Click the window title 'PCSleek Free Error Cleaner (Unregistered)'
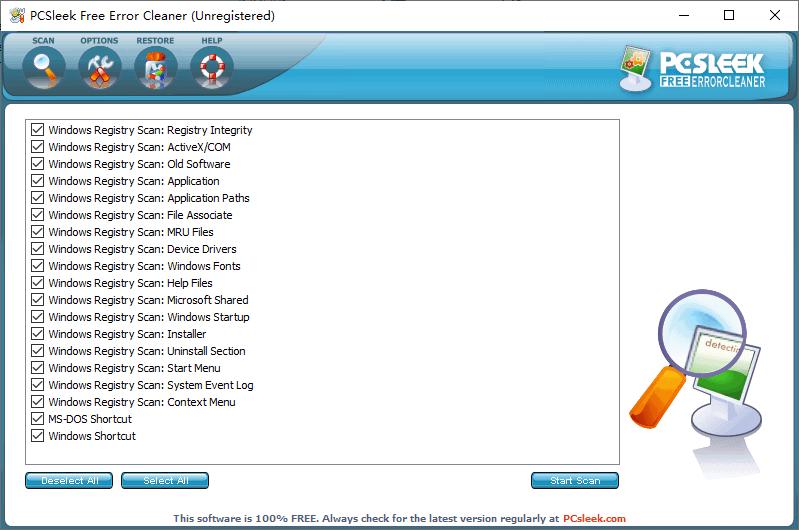Viewport: 799px width, 530px height. point(152,16)
